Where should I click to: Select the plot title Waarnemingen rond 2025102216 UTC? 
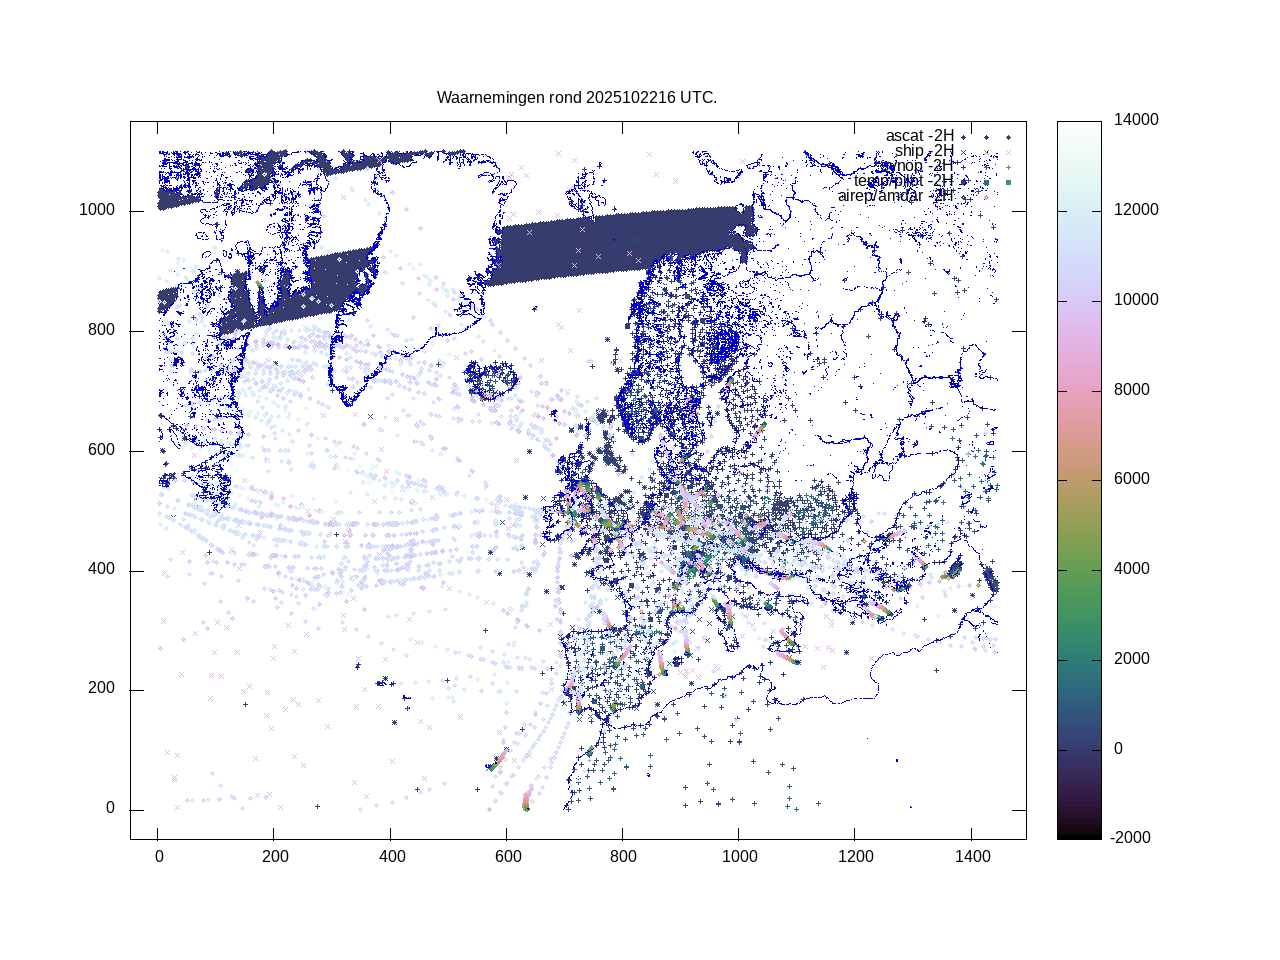point(577,98)
